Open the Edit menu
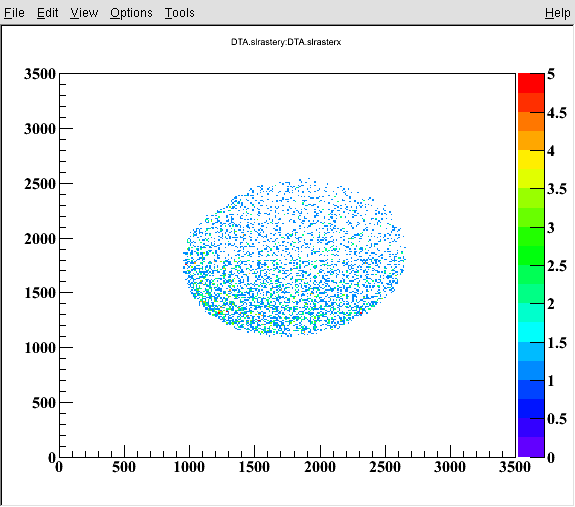 (x=47, y=13)
